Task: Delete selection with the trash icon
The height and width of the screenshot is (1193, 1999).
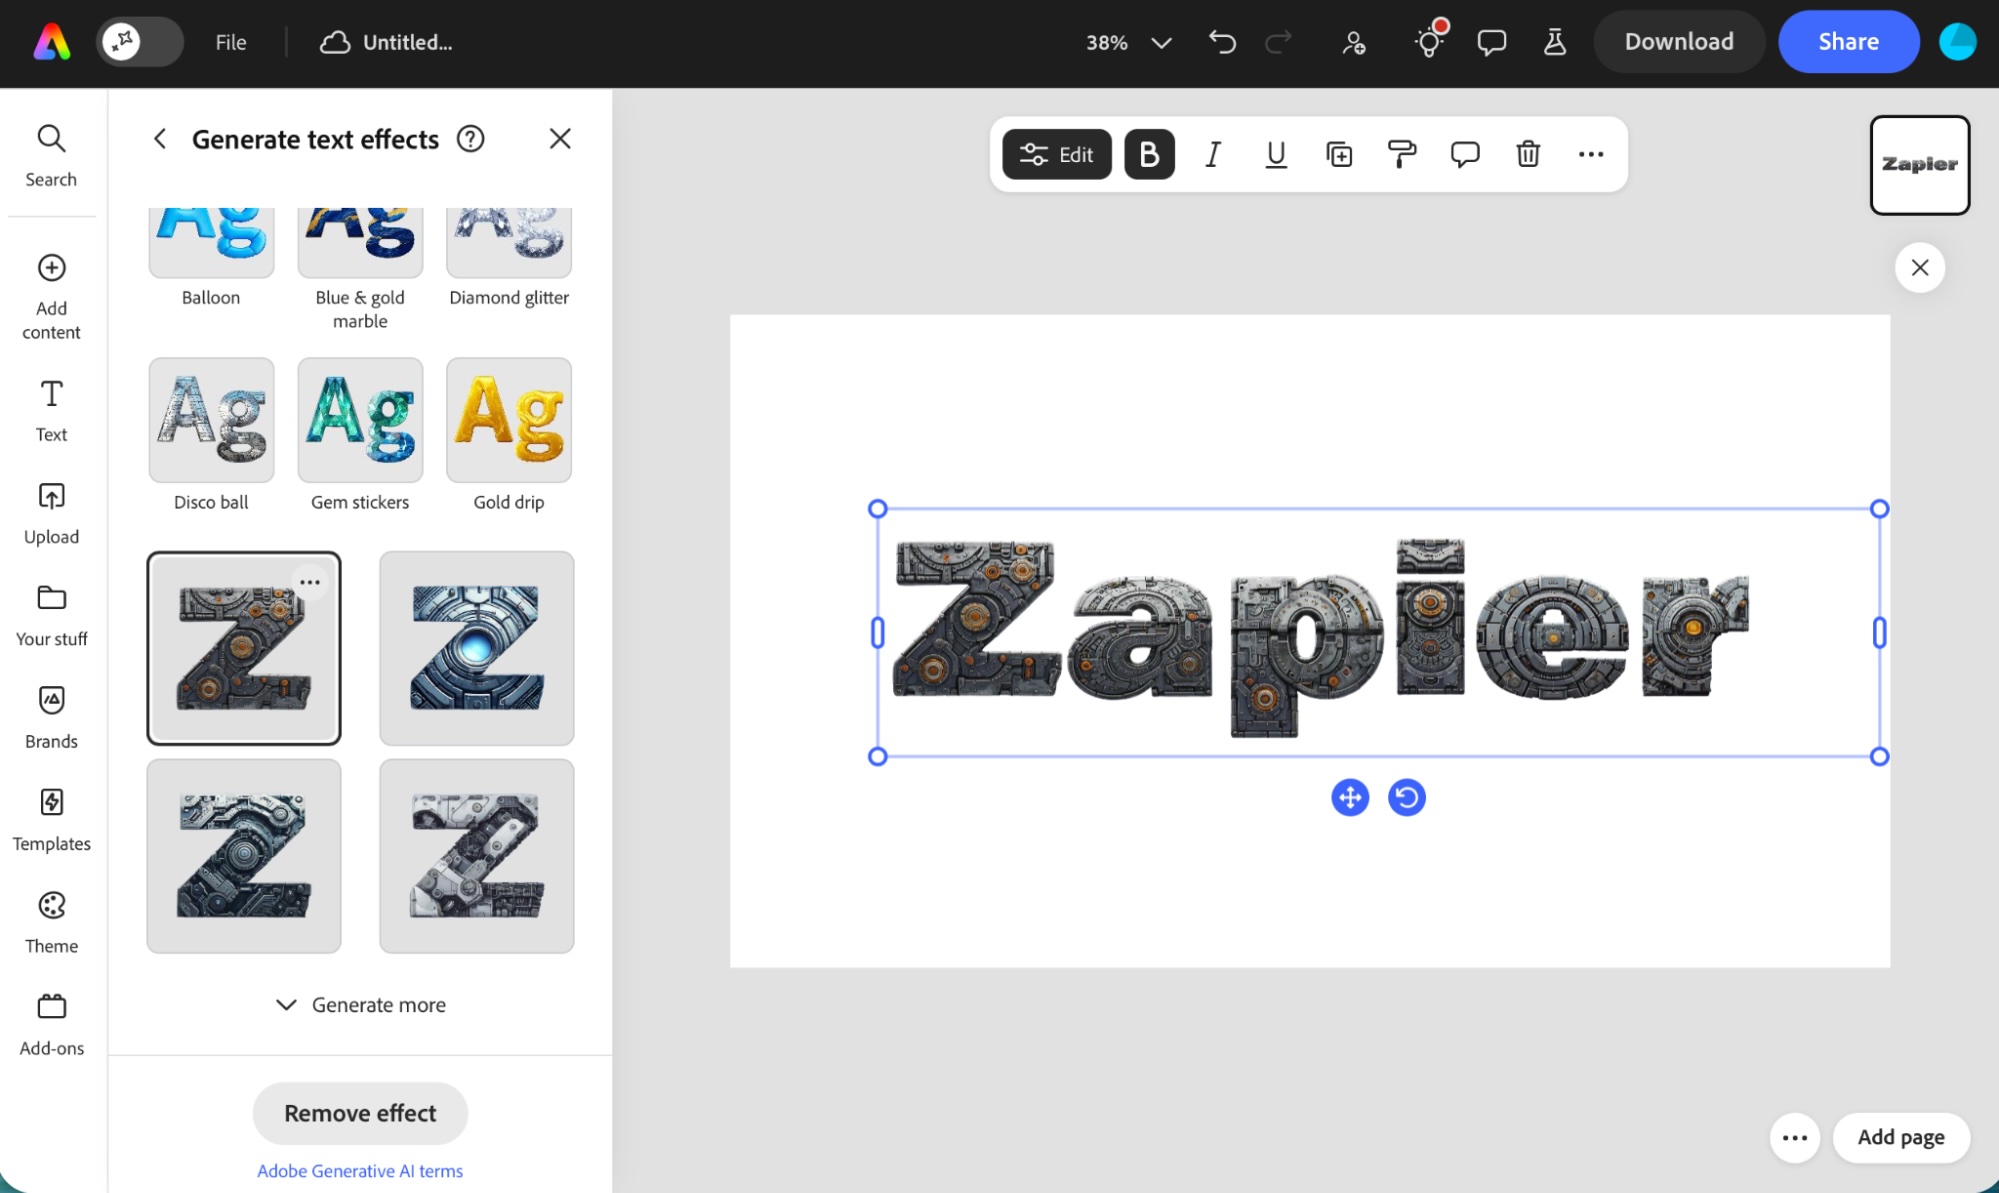Action: [1527, 154]
